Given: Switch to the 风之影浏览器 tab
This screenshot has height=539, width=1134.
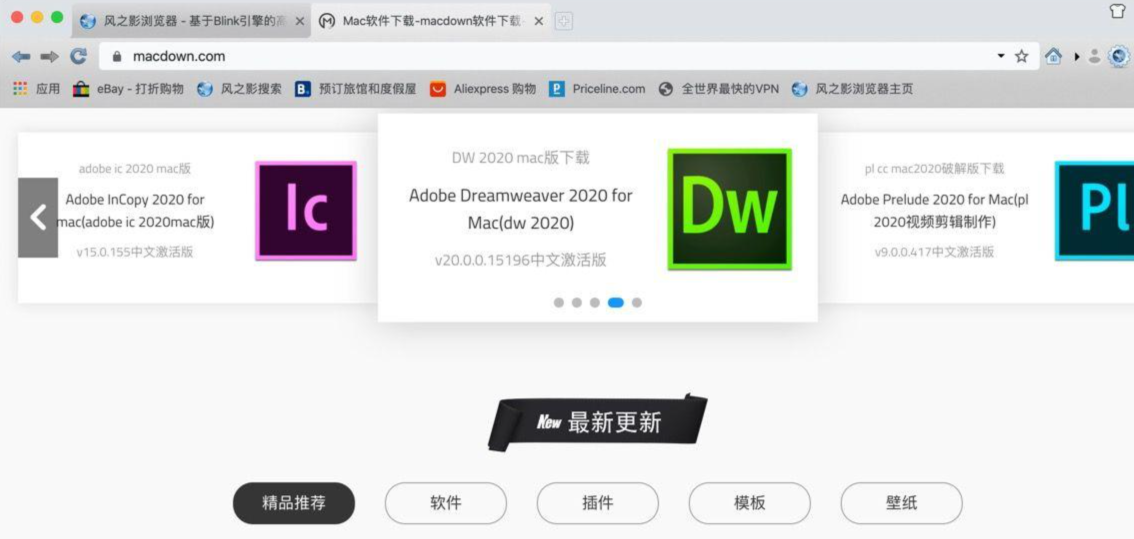Looking at the screenshot, I should 192,21.
